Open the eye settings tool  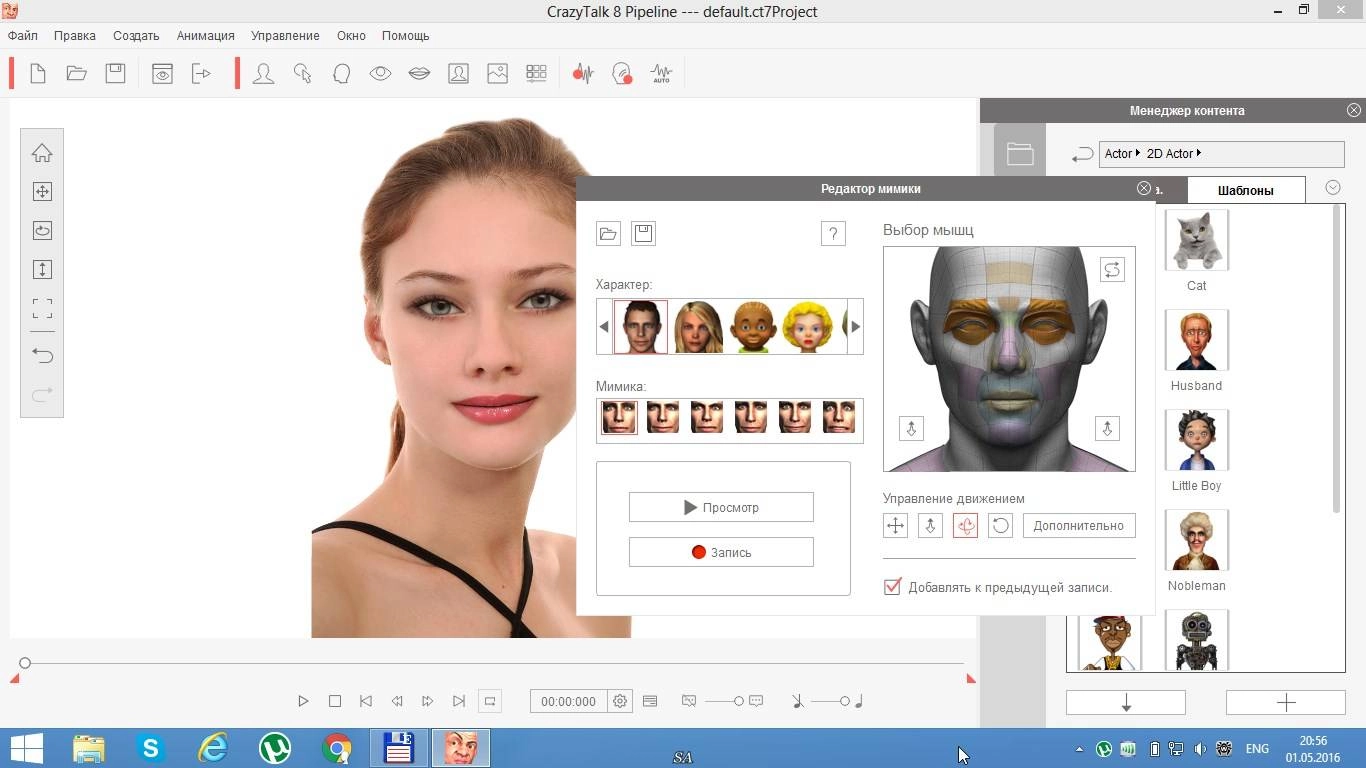[380, 73]
